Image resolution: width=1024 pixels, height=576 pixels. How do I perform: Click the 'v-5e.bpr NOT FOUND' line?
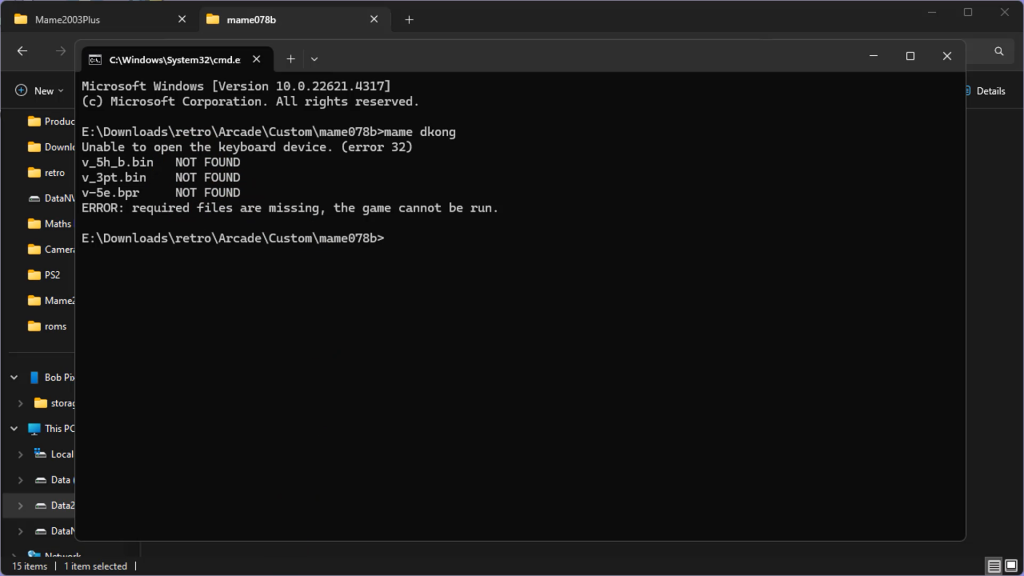point(161,193)
